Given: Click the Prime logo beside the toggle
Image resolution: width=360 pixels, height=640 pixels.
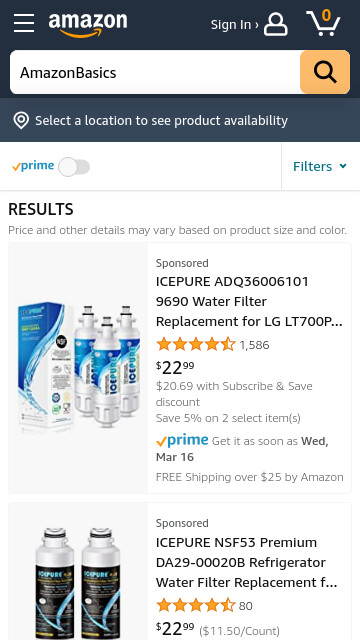Looking at the screenshot, I should [x=33, y=166].
